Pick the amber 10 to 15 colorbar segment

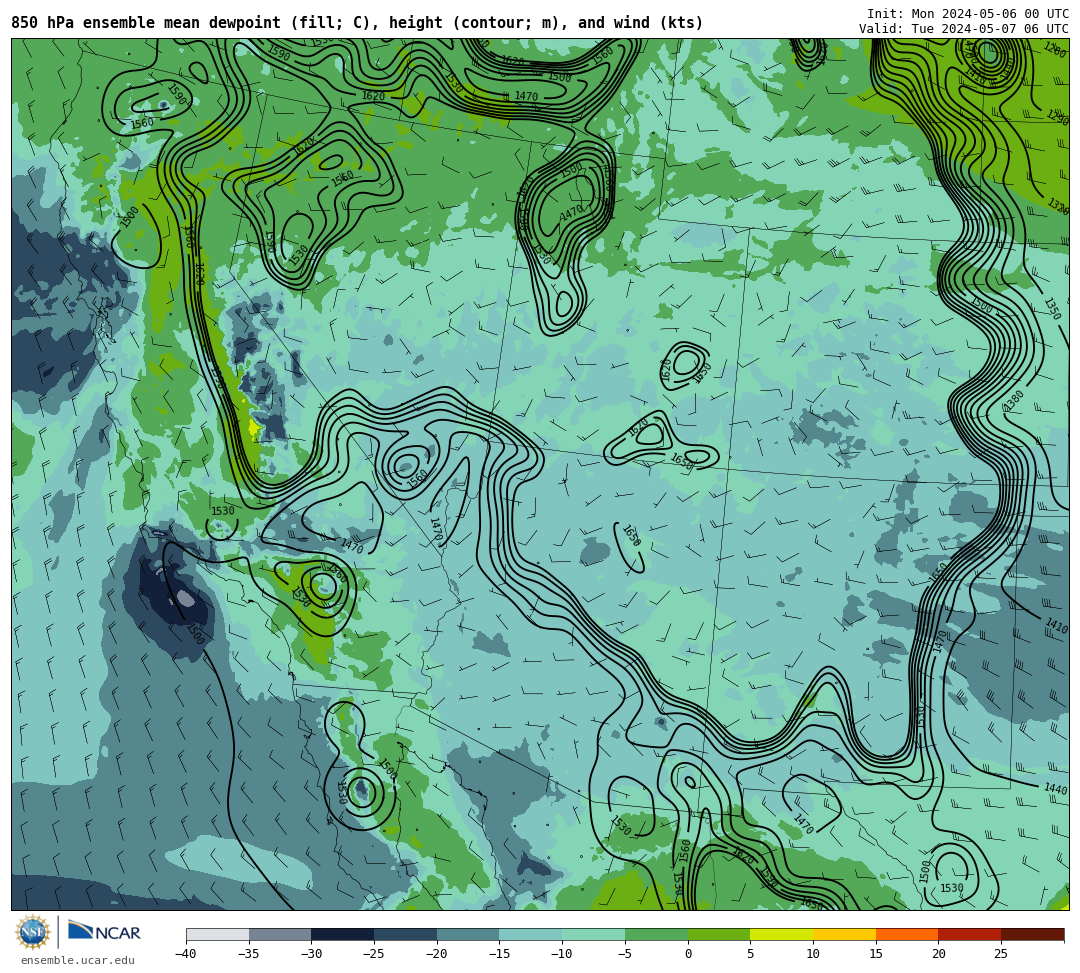844,934
